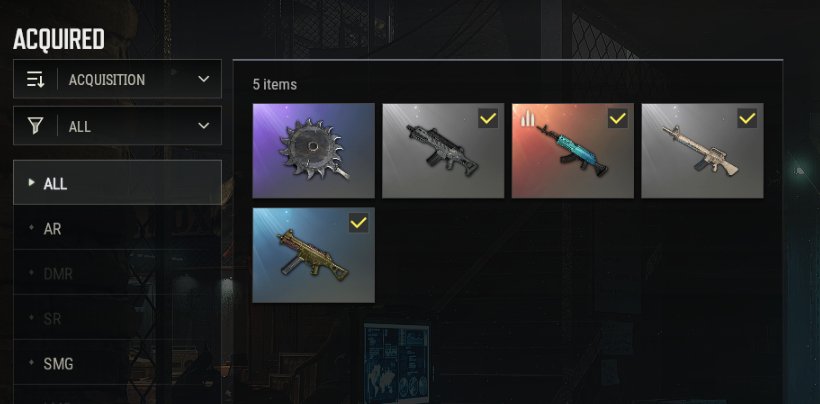Image resolution: width=820 pixels, height=404 pixels.
Task: Toggle checkmark on tan M16 skin
Action: pyautogui.click(x=747, y=119)
